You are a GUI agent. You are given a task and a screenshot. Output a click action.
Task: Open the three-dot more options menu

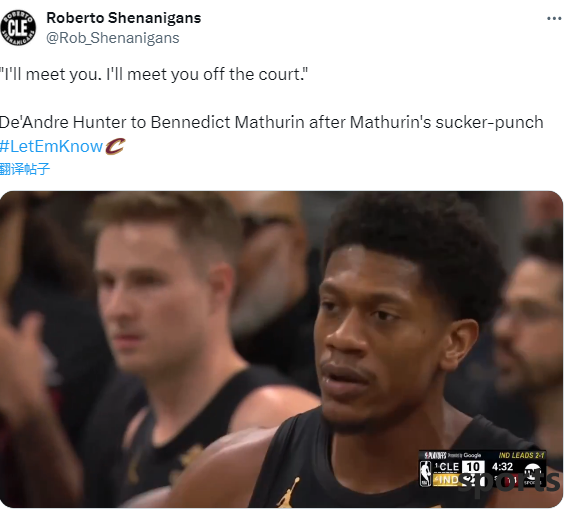pyautogui.click(x=554, y=18)
